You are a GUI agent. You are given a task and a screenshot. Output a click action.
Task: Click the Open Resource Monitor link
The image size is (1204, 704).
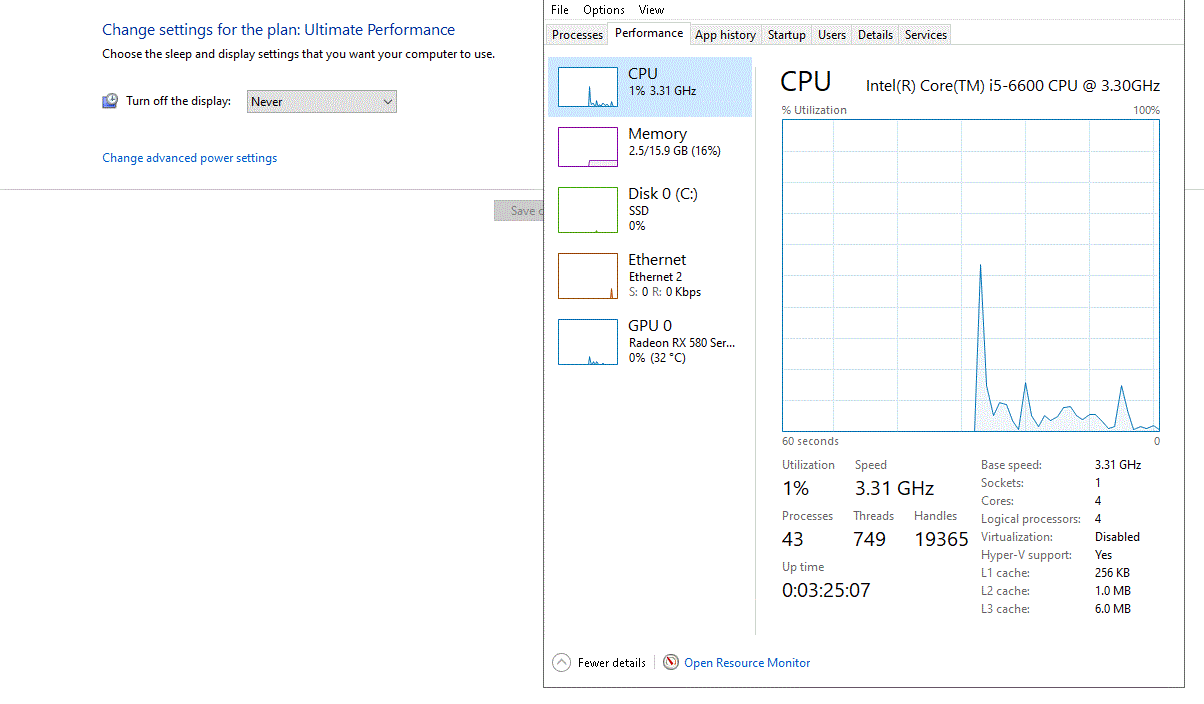click(747, 662)
